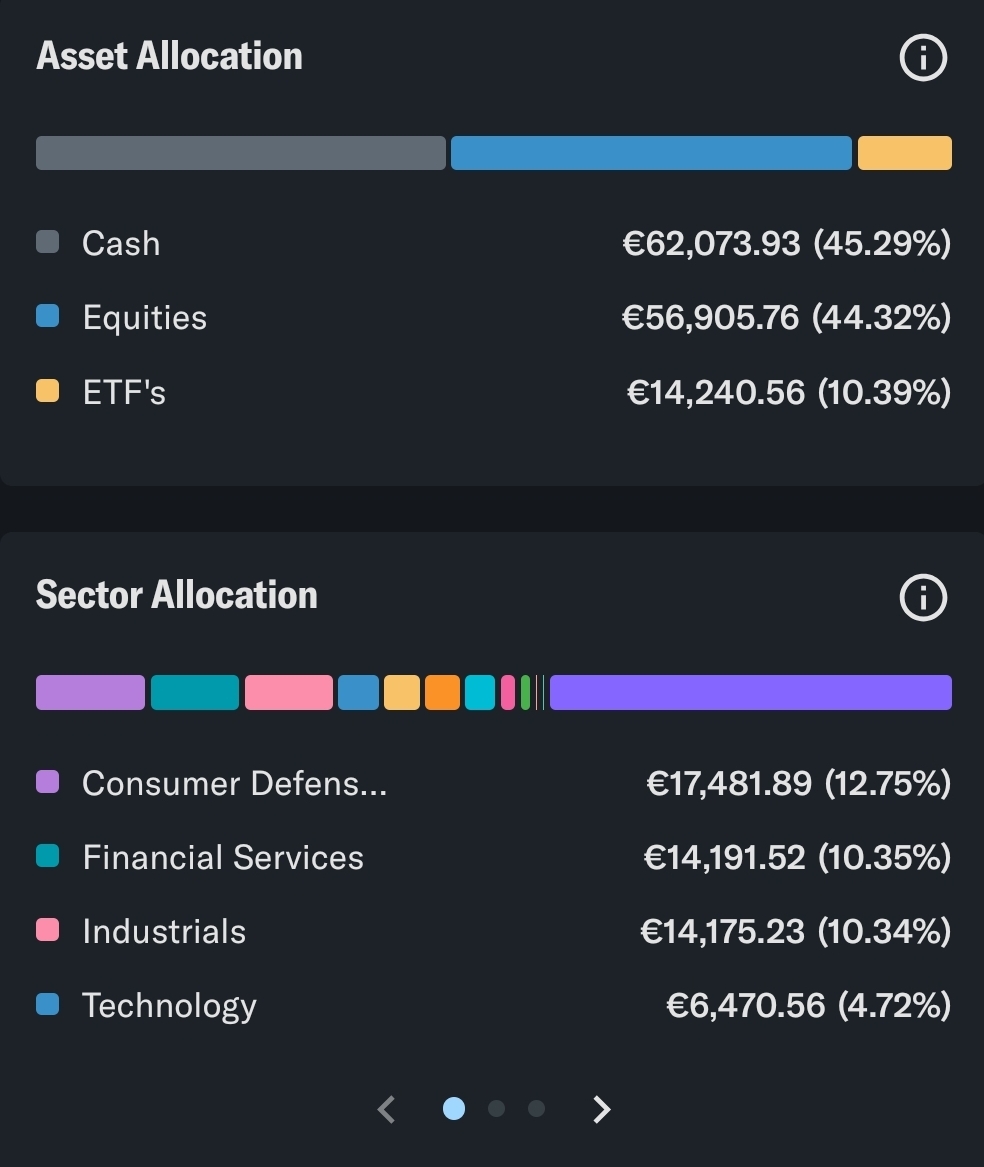Click the Cash legend color square
Image resolution: width=984 pixels, height=1167 pixels.
(x=47, y=242)
